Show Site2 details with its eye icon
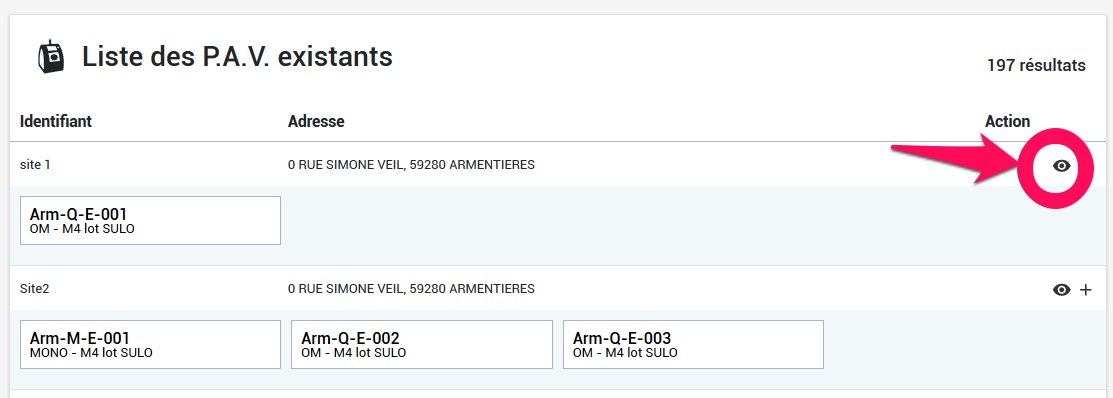 click(1061, 289)
